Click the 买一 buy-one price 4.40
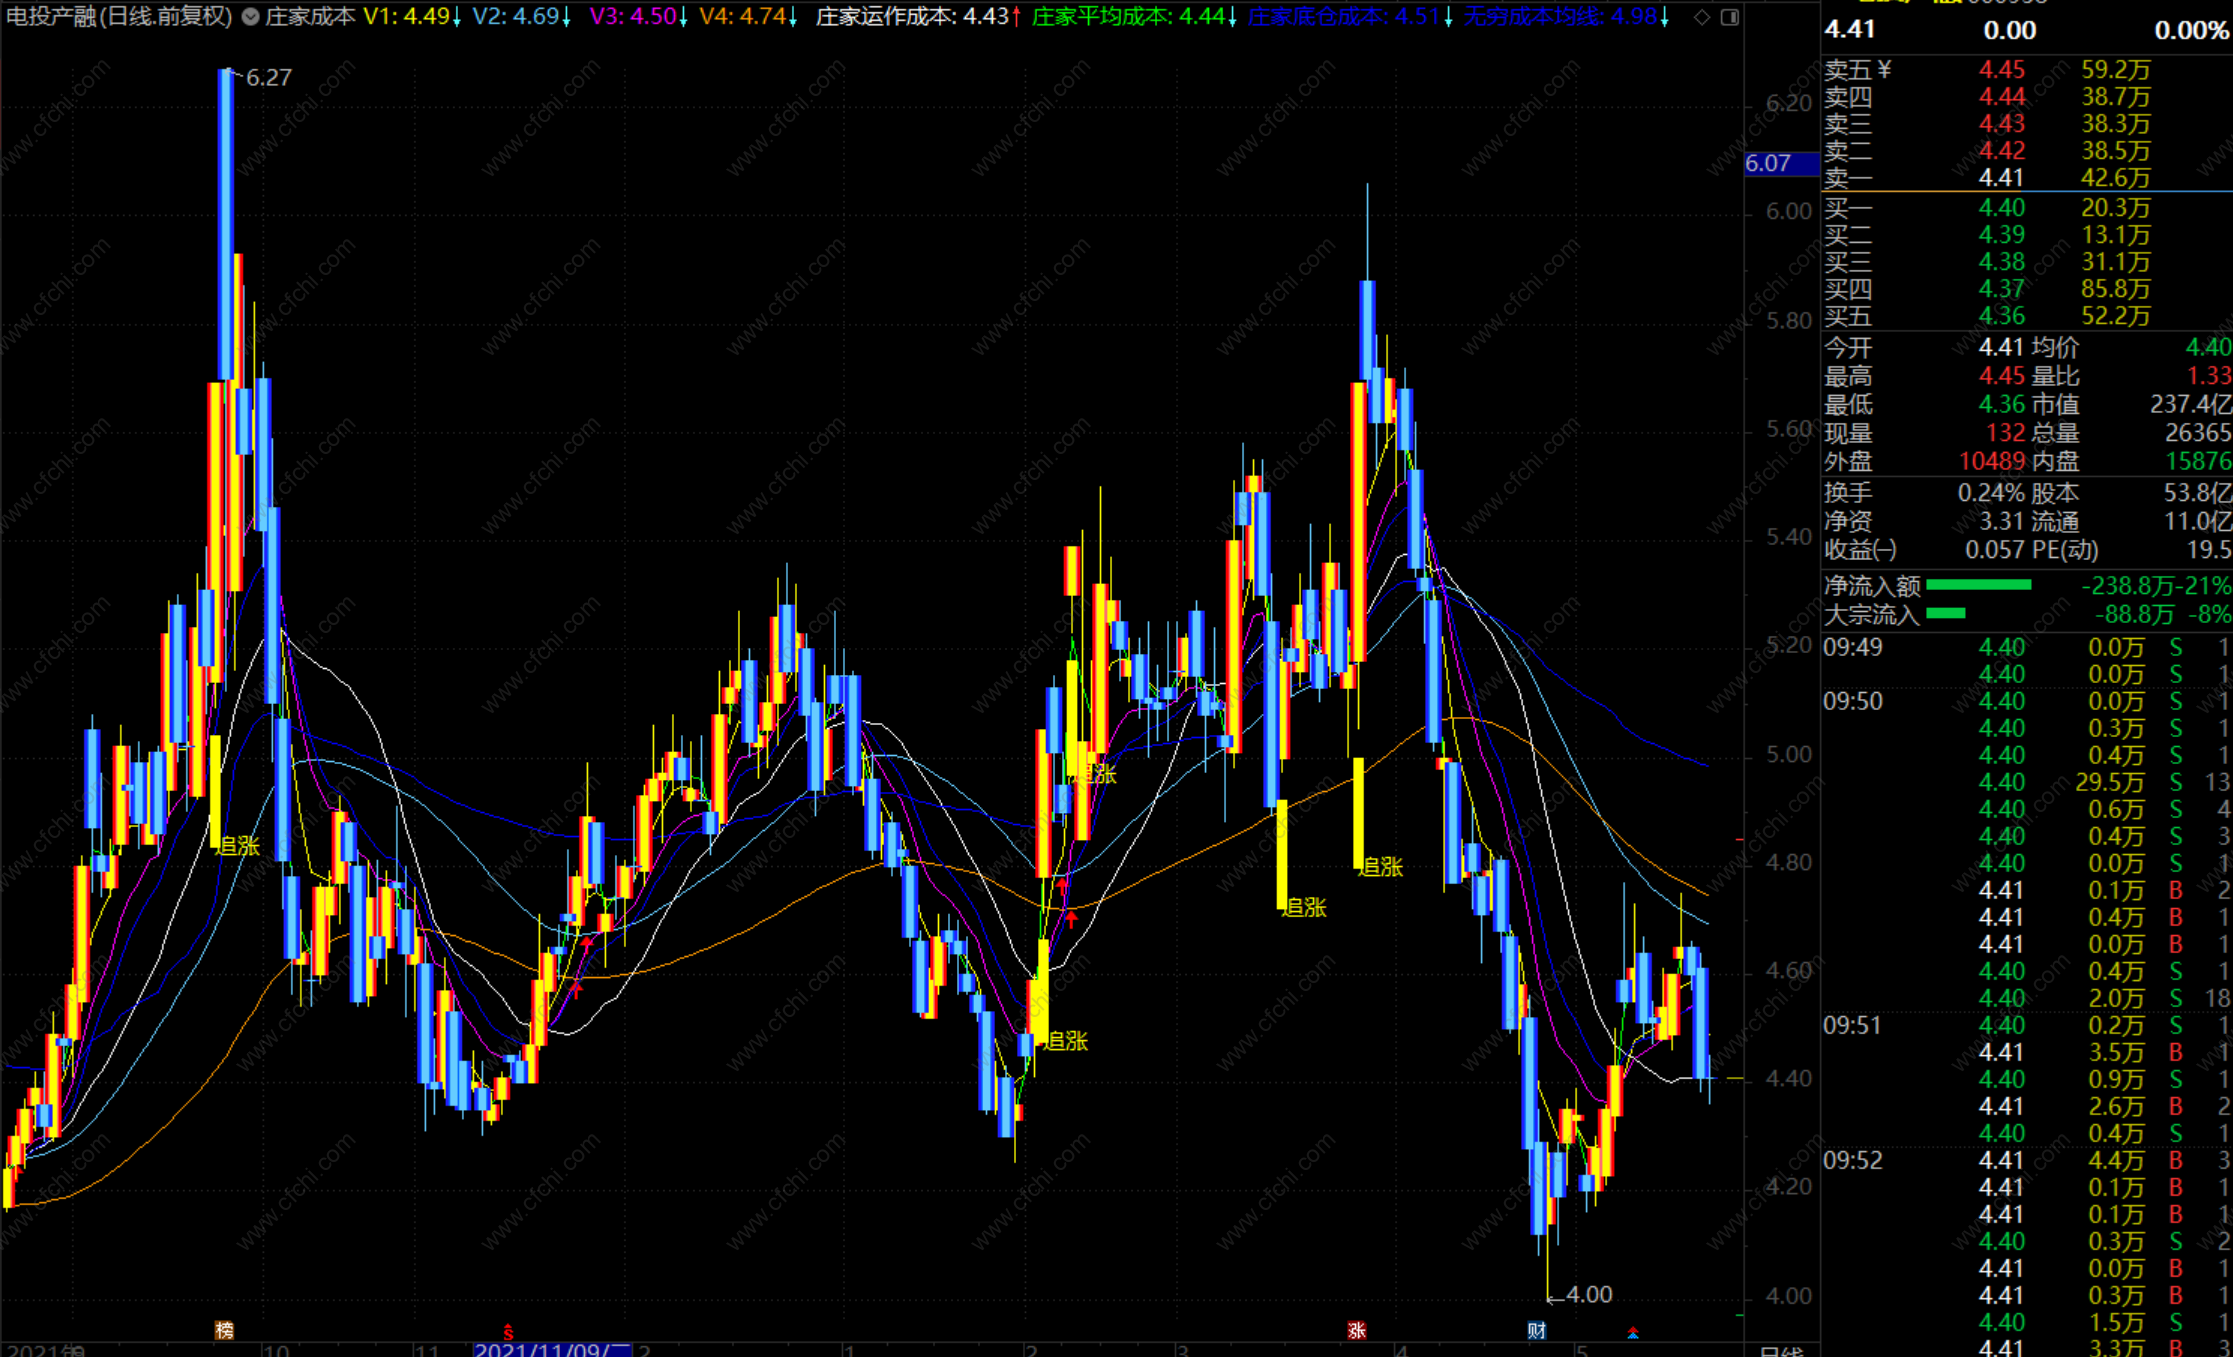Screen dimensions: 2233x1357 2000,208
